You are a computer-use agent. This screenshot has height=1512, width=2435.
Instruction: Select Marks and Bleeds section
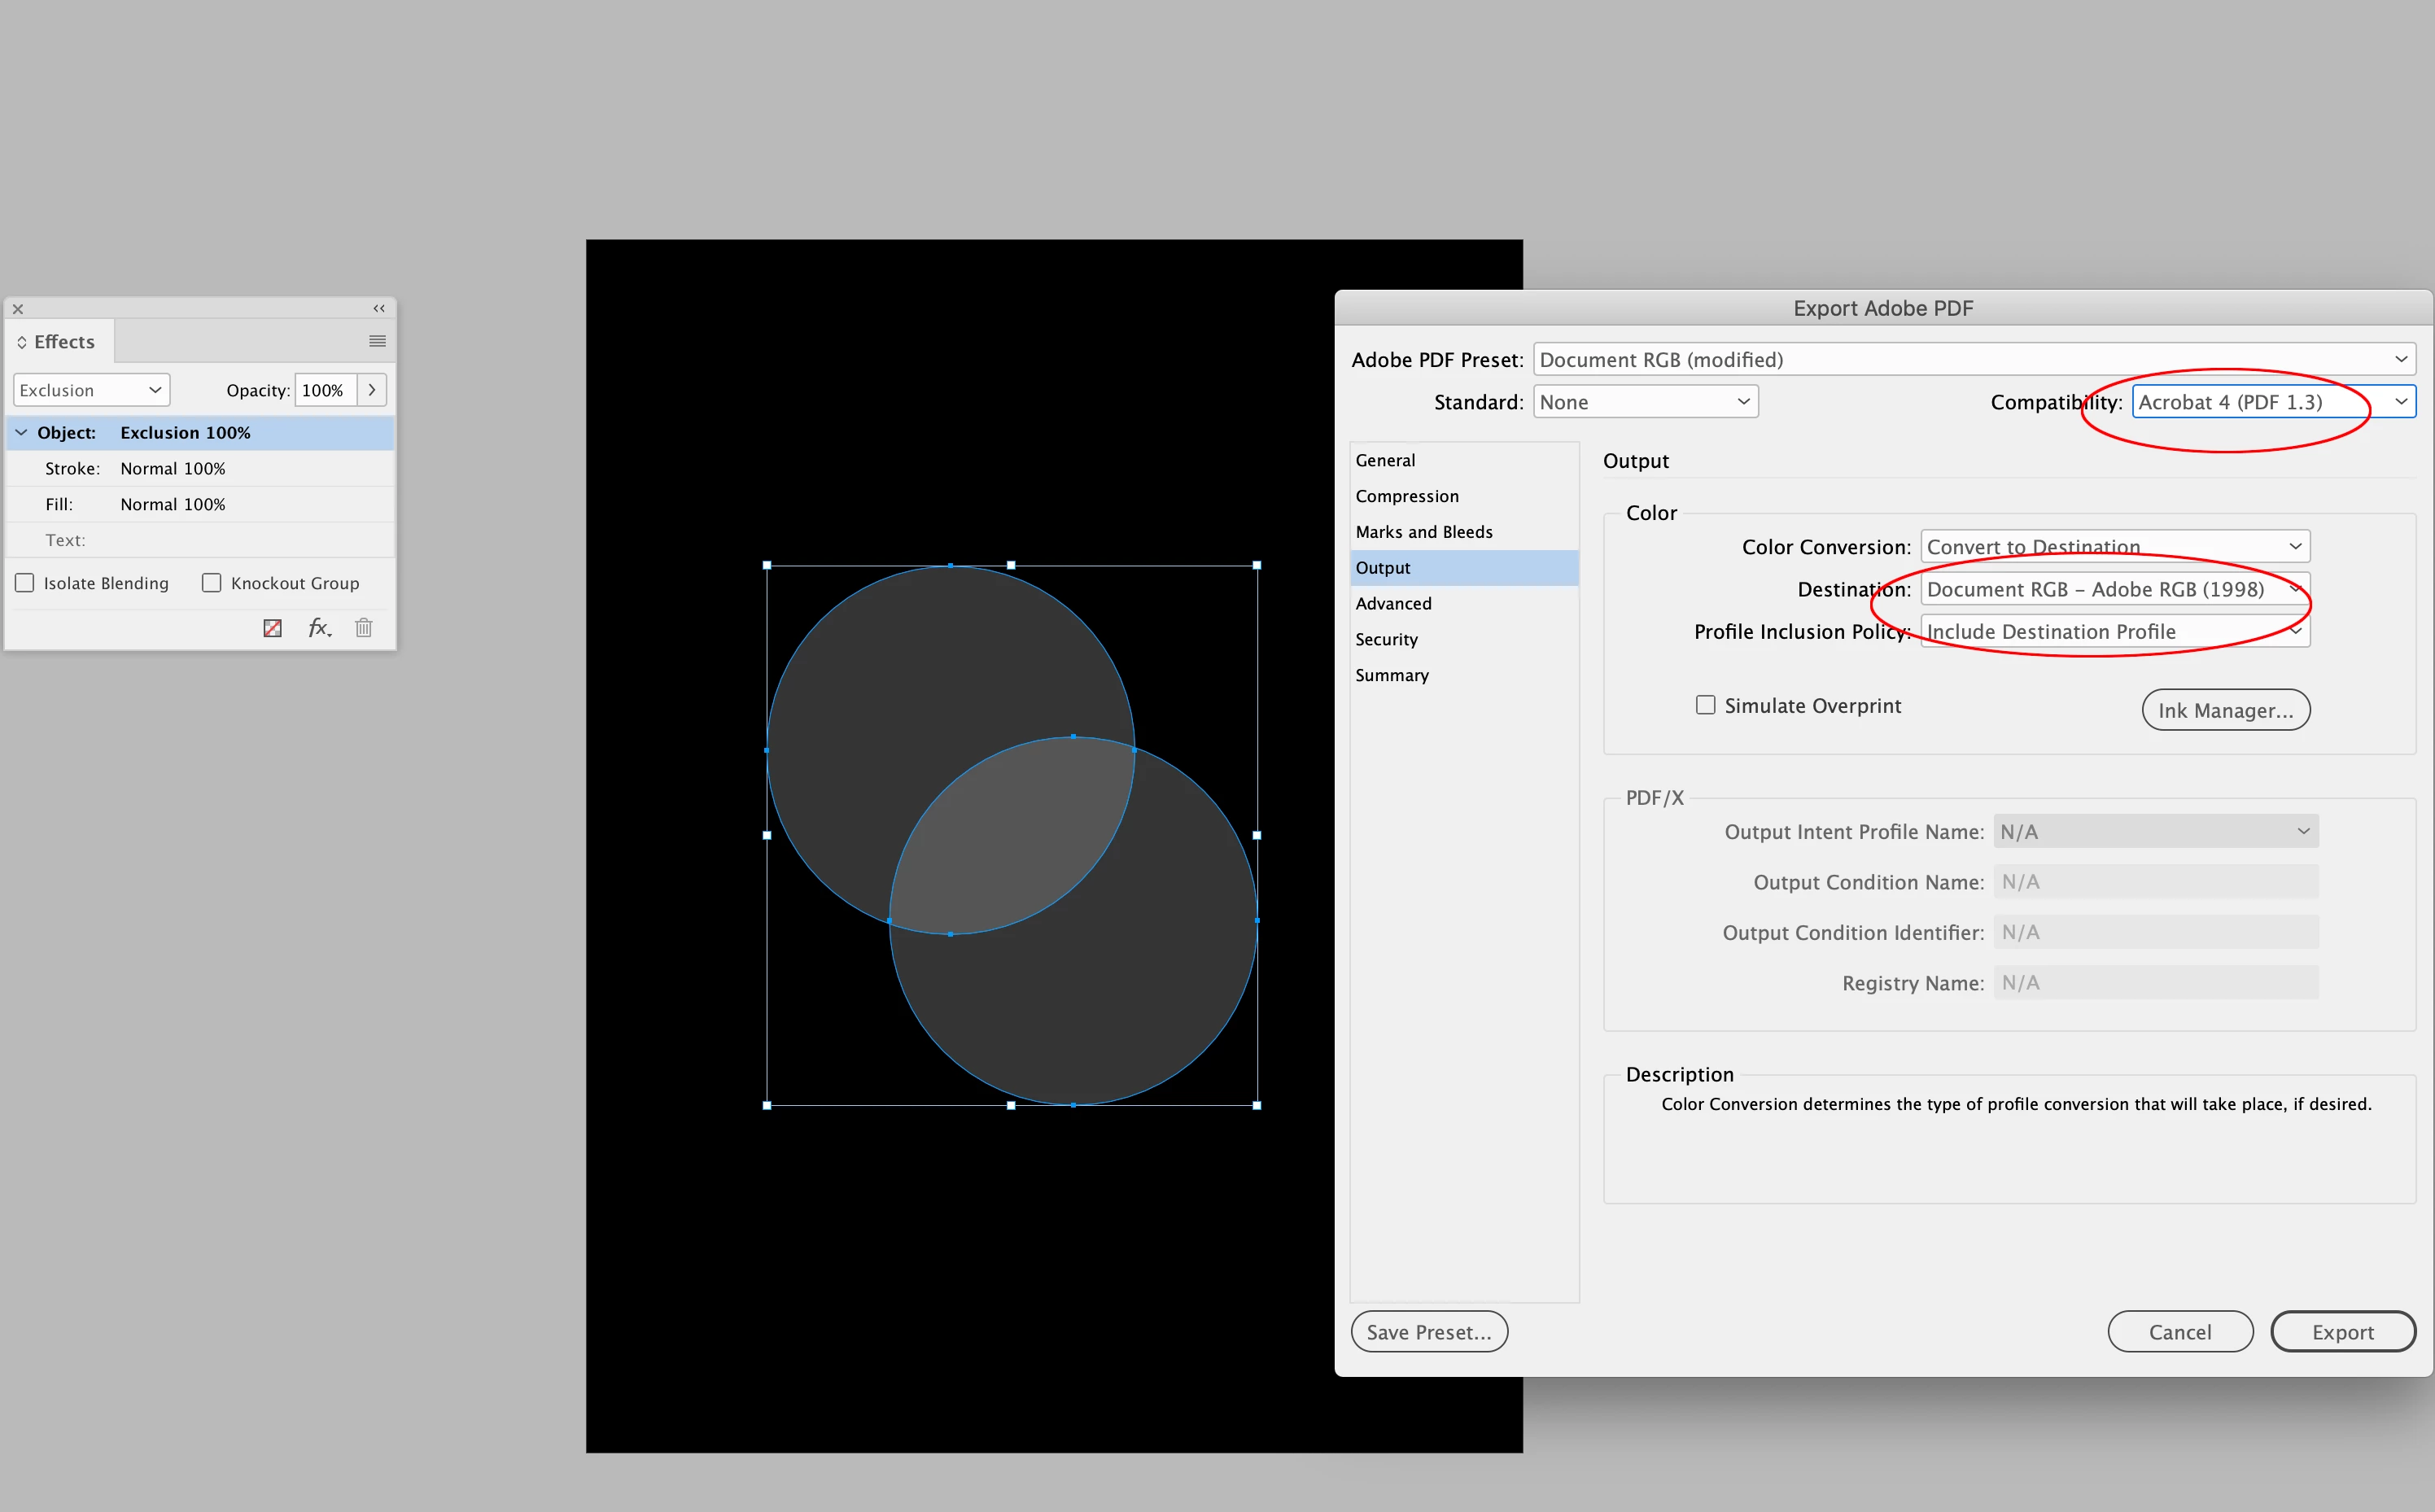1424,532
